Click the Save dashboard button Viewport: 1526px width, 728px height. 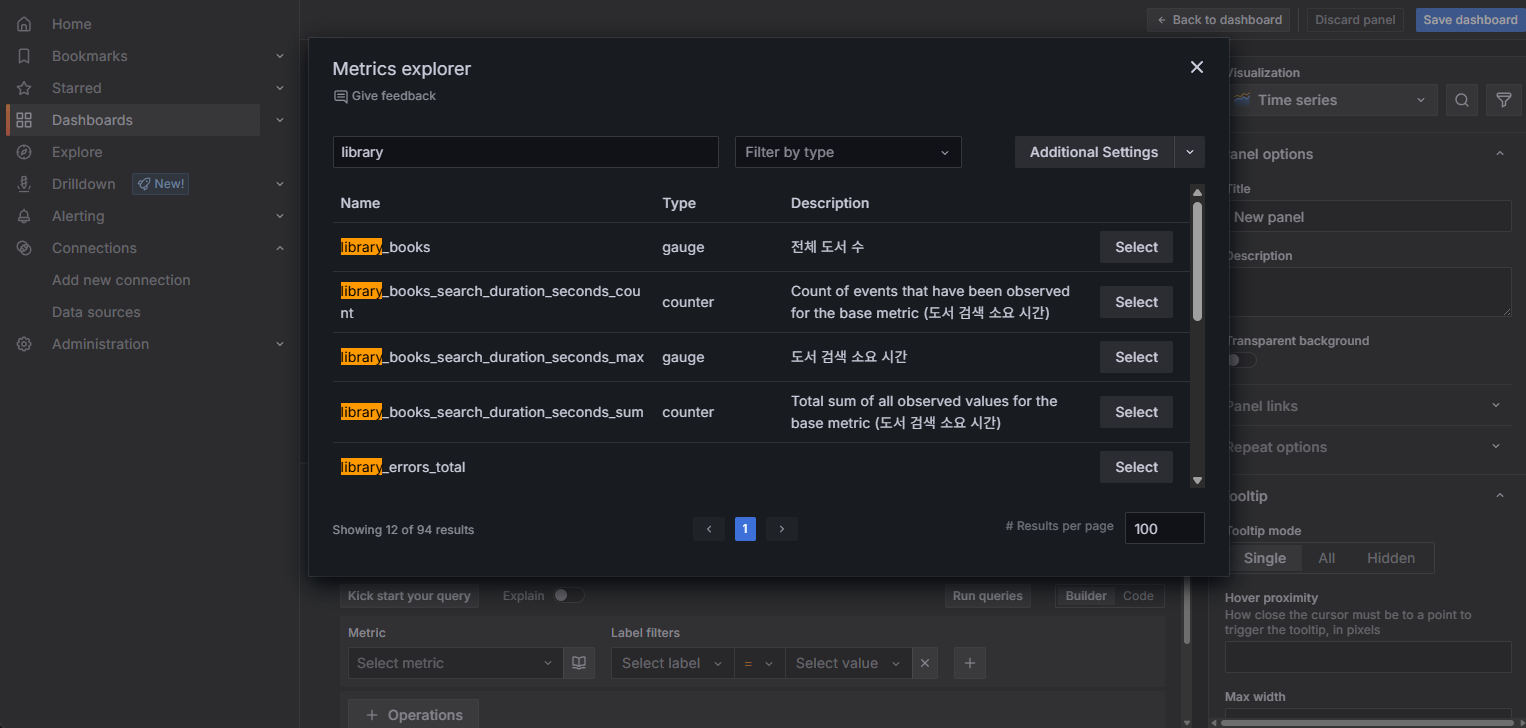(1469, 20)
